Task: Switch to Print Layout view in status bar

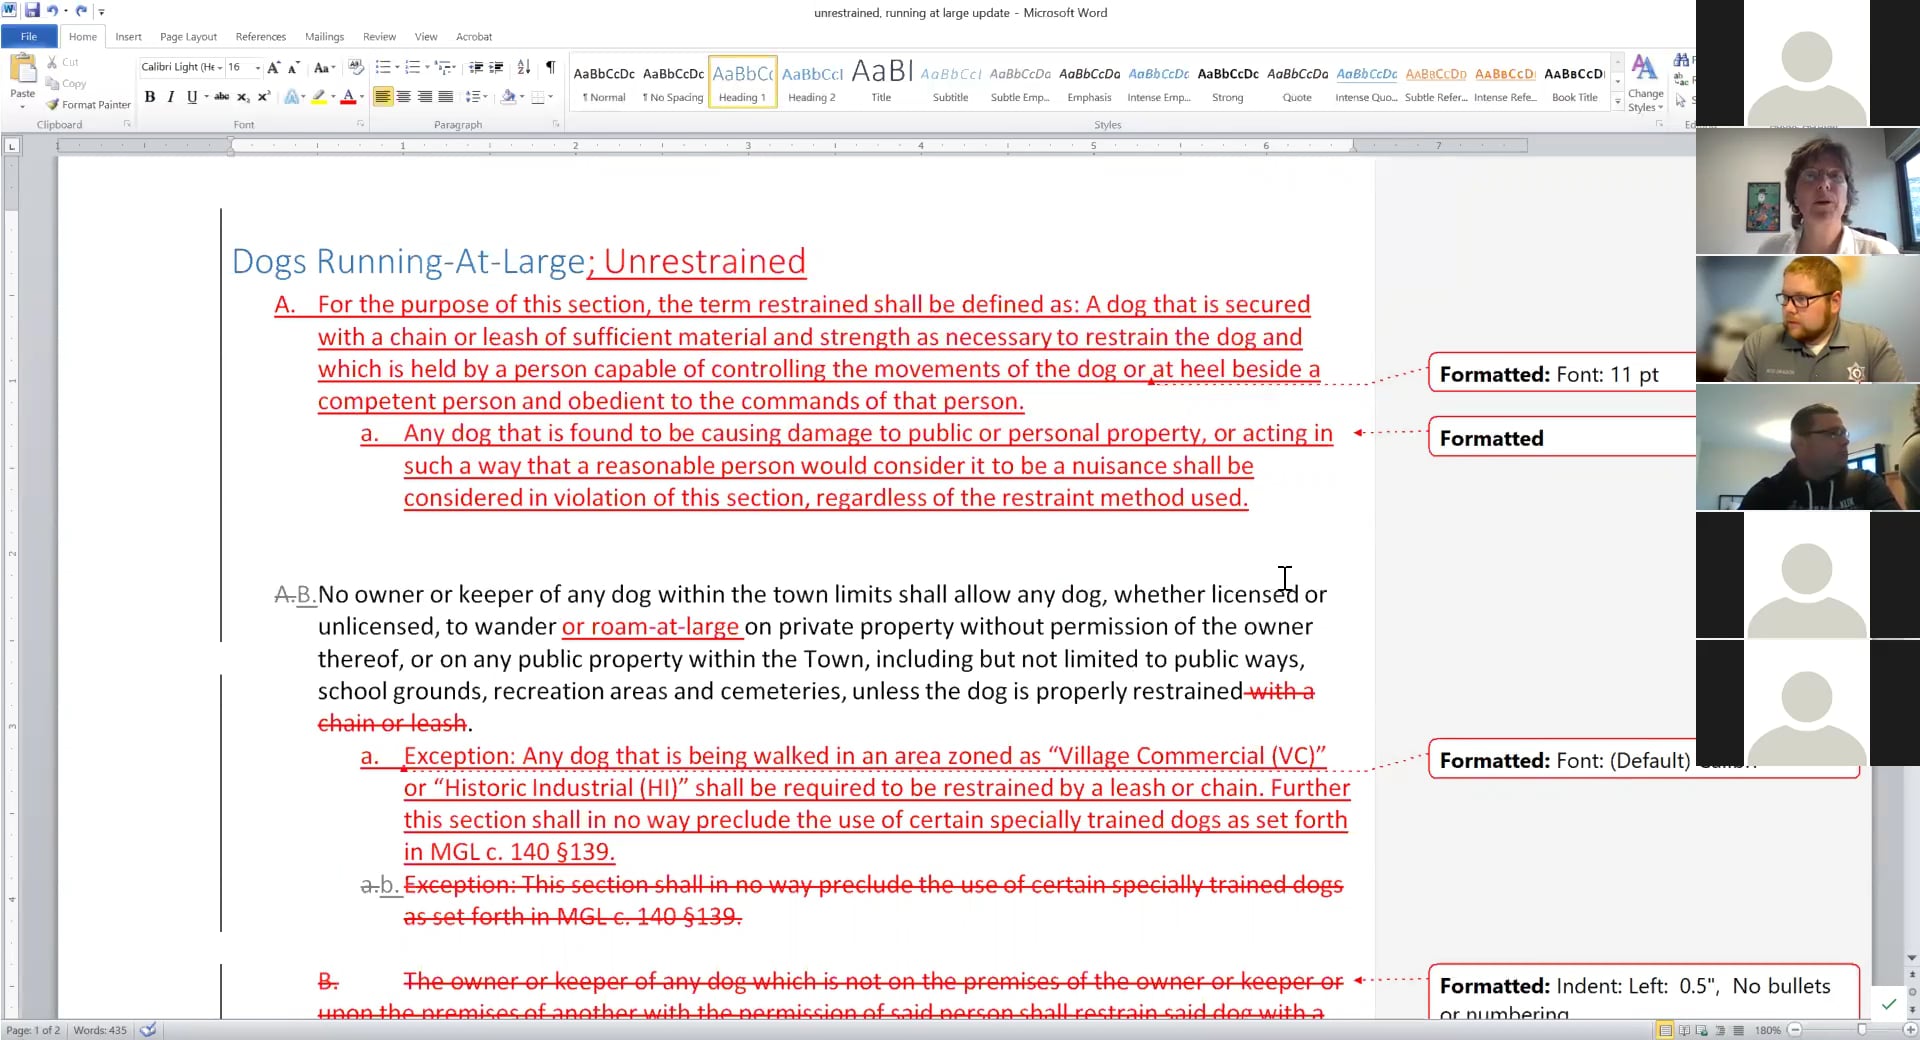Action: (x=1665, y=1030)
